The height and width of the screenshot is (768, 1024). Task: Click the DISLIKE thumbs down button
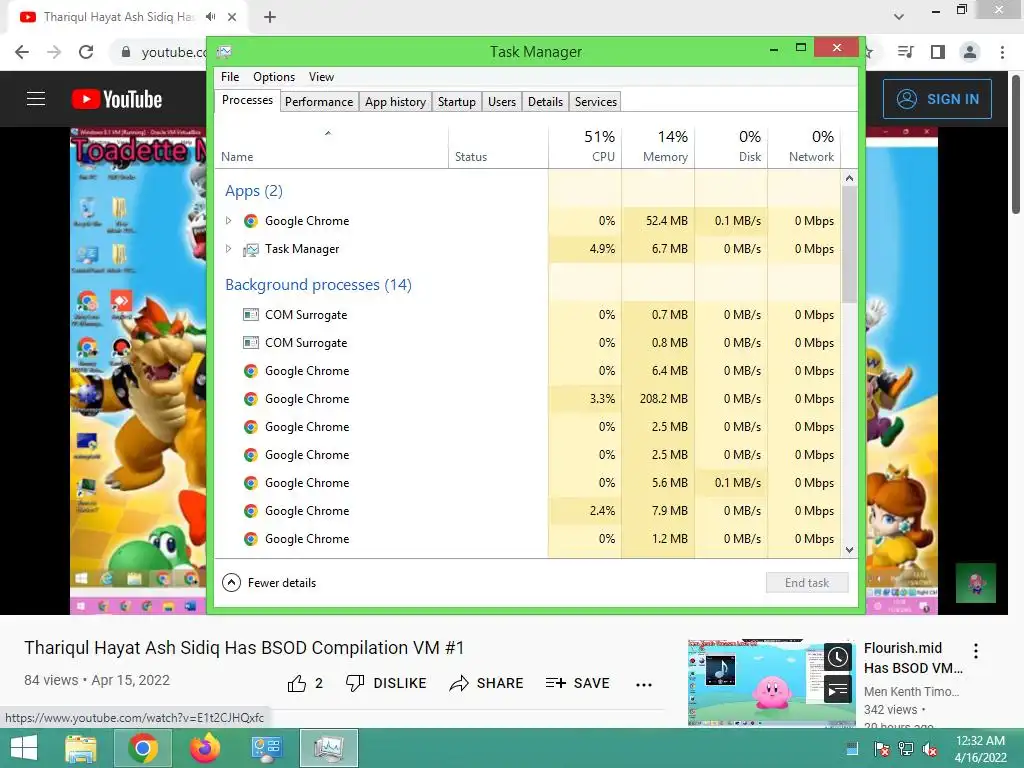click(x=386, y=683)
